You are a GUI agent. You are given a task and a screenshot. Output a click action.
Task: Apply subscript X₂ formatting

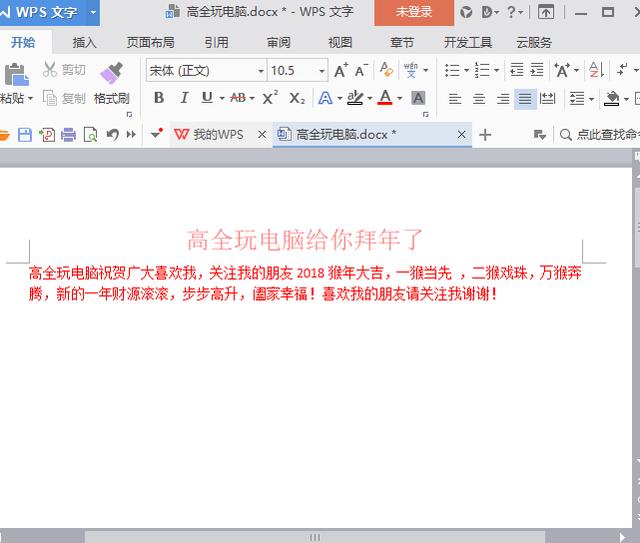point(297,98)
